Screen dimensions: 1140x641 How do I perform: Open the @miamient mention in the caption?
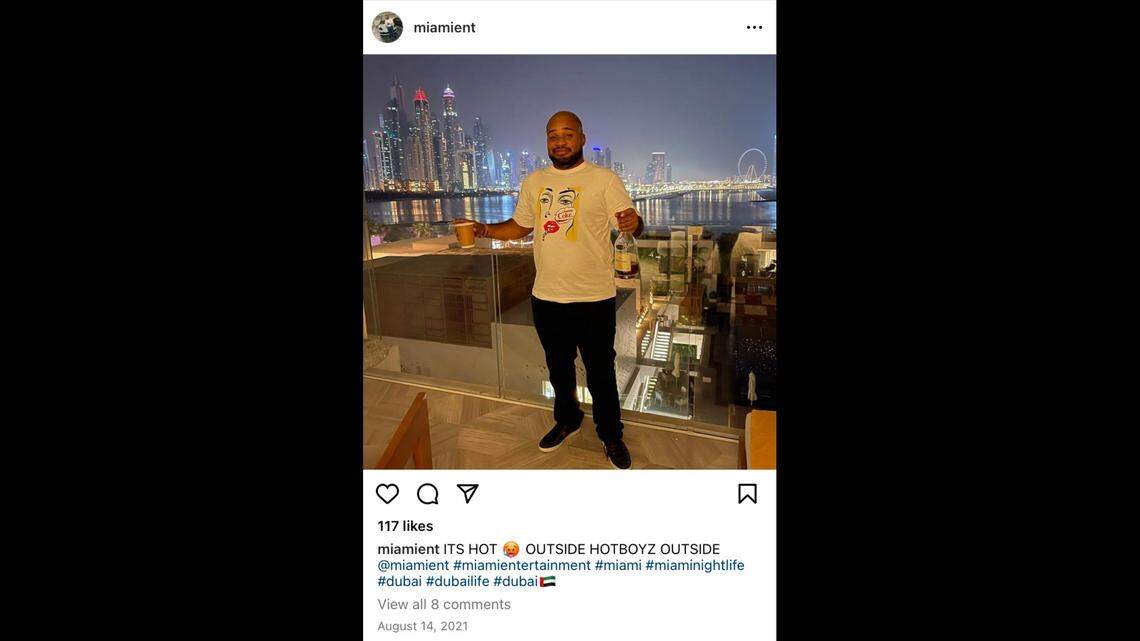click(x=413, y=565)
